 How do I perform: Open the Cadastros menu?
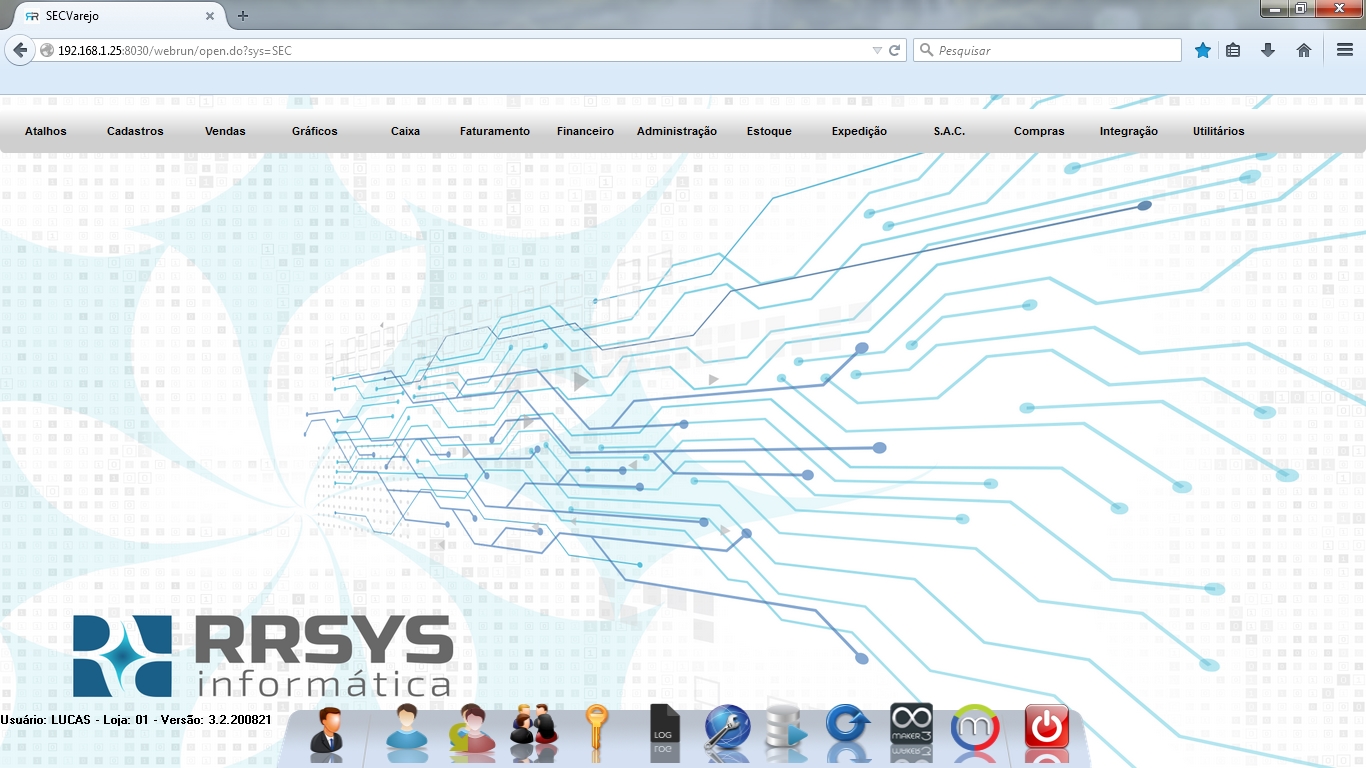pyautogui.click(x=135, y=131)
